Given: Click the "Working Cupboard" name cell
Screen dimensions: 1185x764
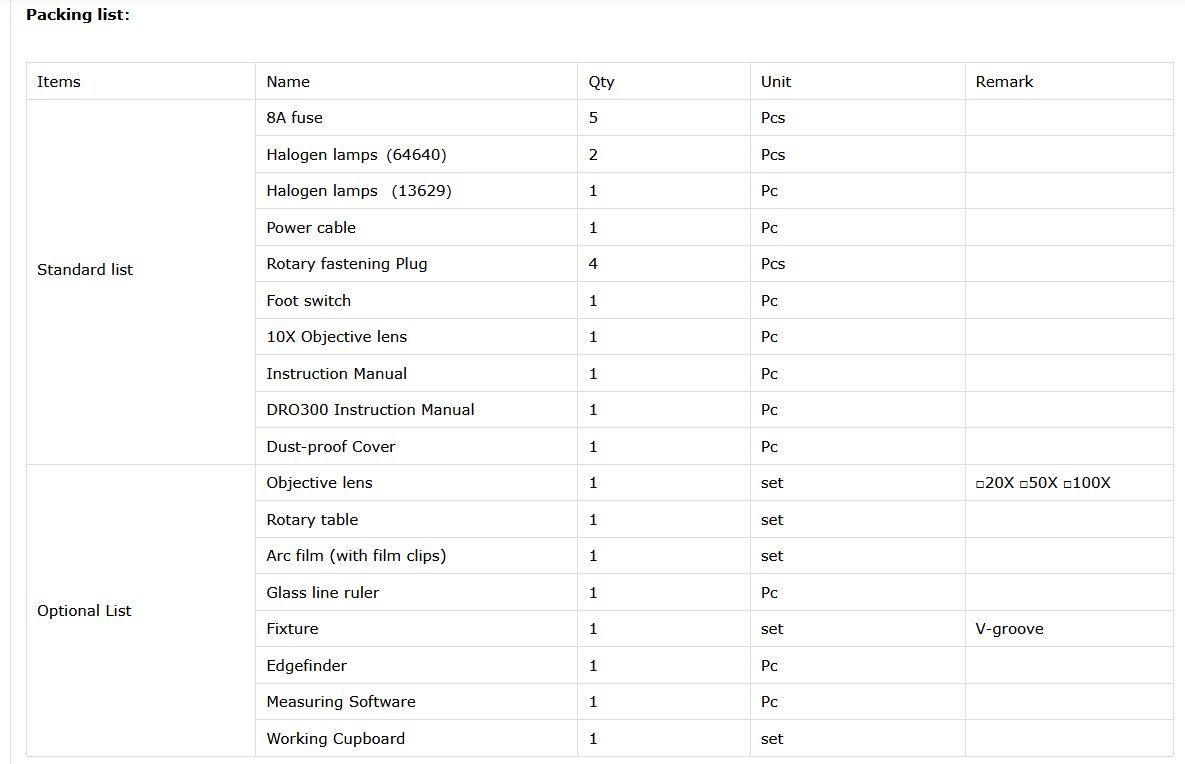Looking at the screenshot, I should point(335,739).
